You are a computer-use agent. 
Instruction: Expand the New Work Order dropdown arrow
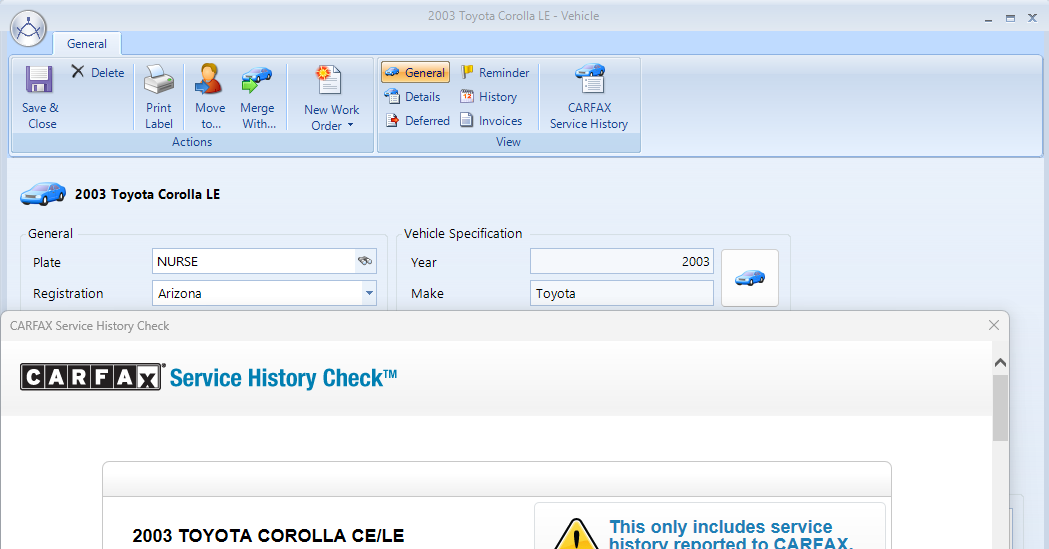coord(350,126)
